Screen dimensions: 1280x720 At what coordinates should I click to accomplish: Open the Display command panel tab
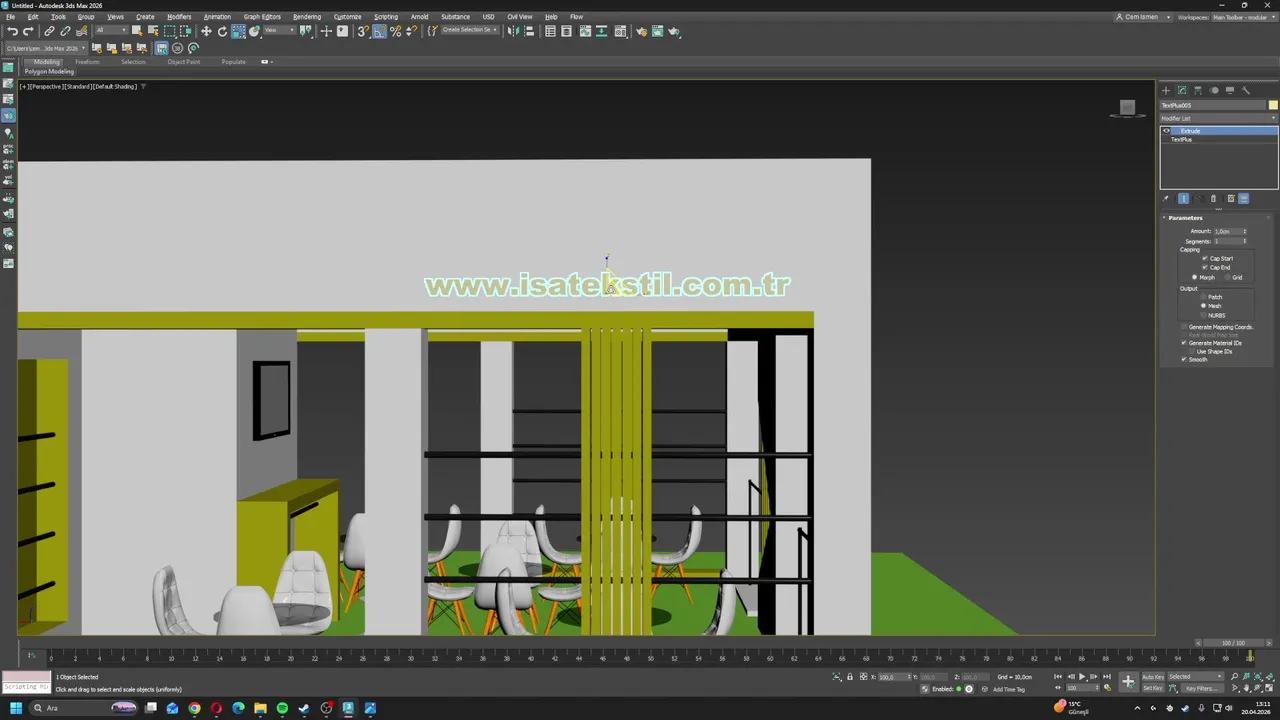1230,91
